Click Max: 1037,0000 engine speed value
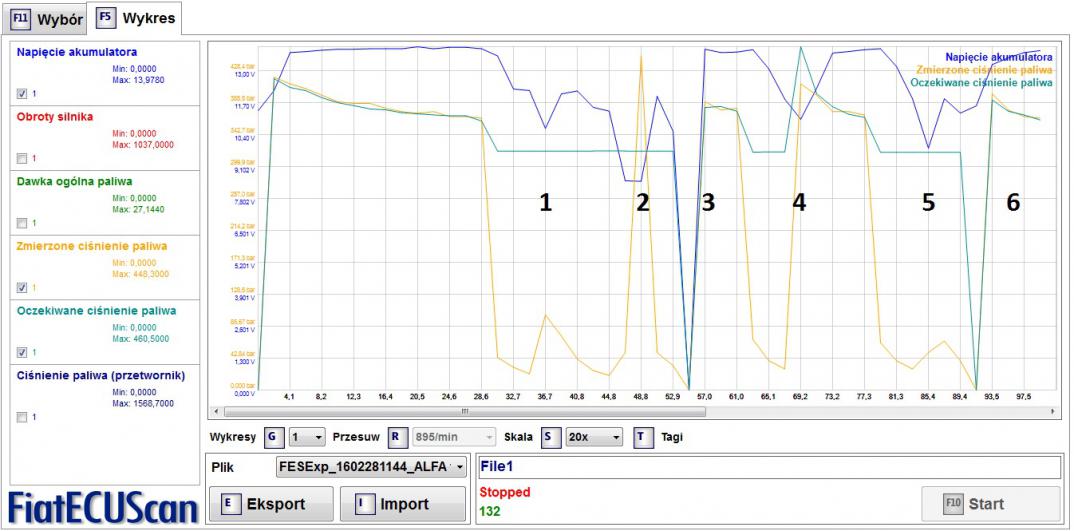This screenshot has height=531, width=1074. pos(142,145)
